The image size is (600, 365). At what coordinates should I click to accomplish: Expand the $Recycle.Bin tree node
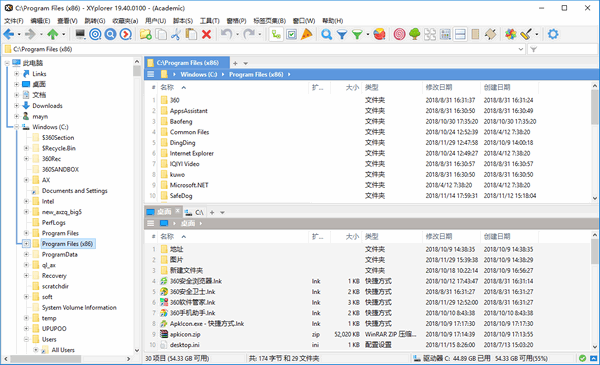tap(26, 148)
